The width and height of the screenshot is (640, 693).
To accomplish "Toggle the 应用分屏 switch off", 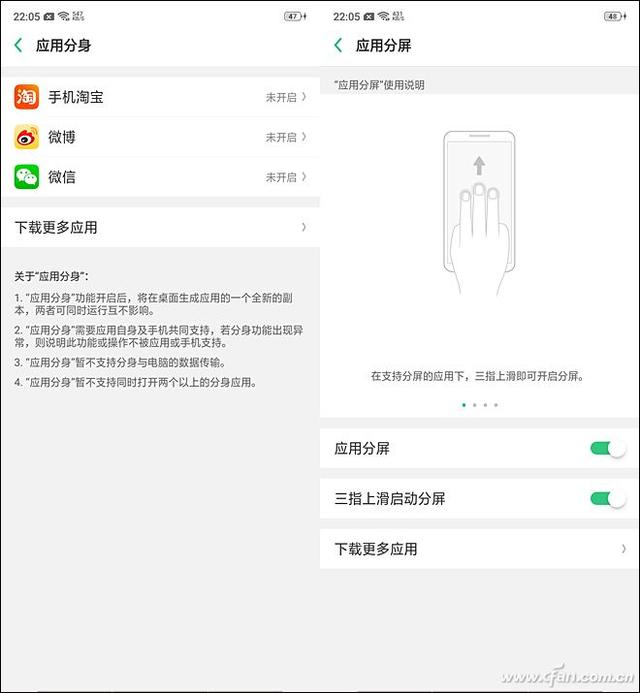I will point(608,449).
